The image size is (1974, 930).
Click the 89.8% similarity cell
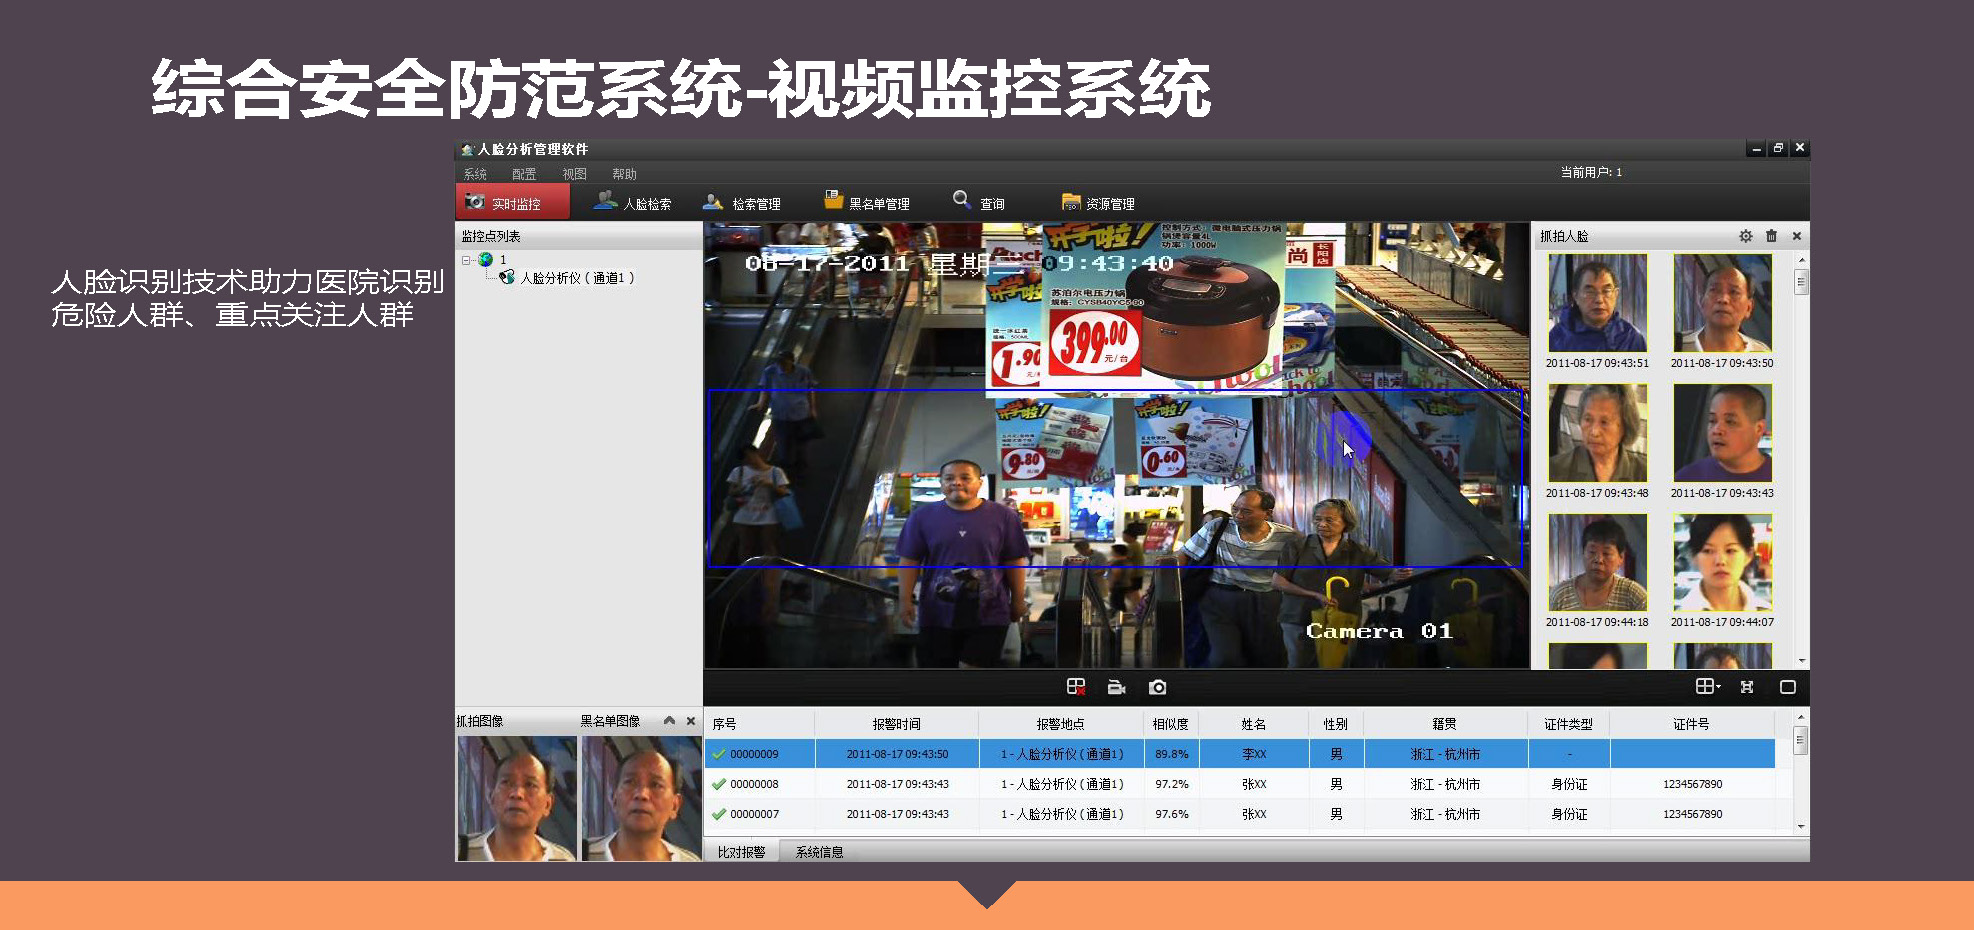[1171, 754]
